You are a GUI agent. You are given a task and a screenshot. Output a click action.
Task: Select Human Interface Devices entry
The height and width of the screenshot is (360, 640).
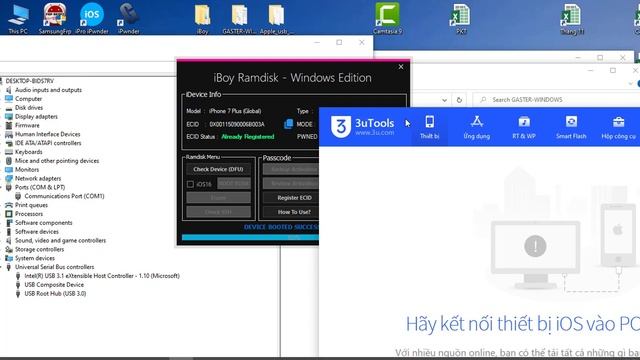coord(48,134)
